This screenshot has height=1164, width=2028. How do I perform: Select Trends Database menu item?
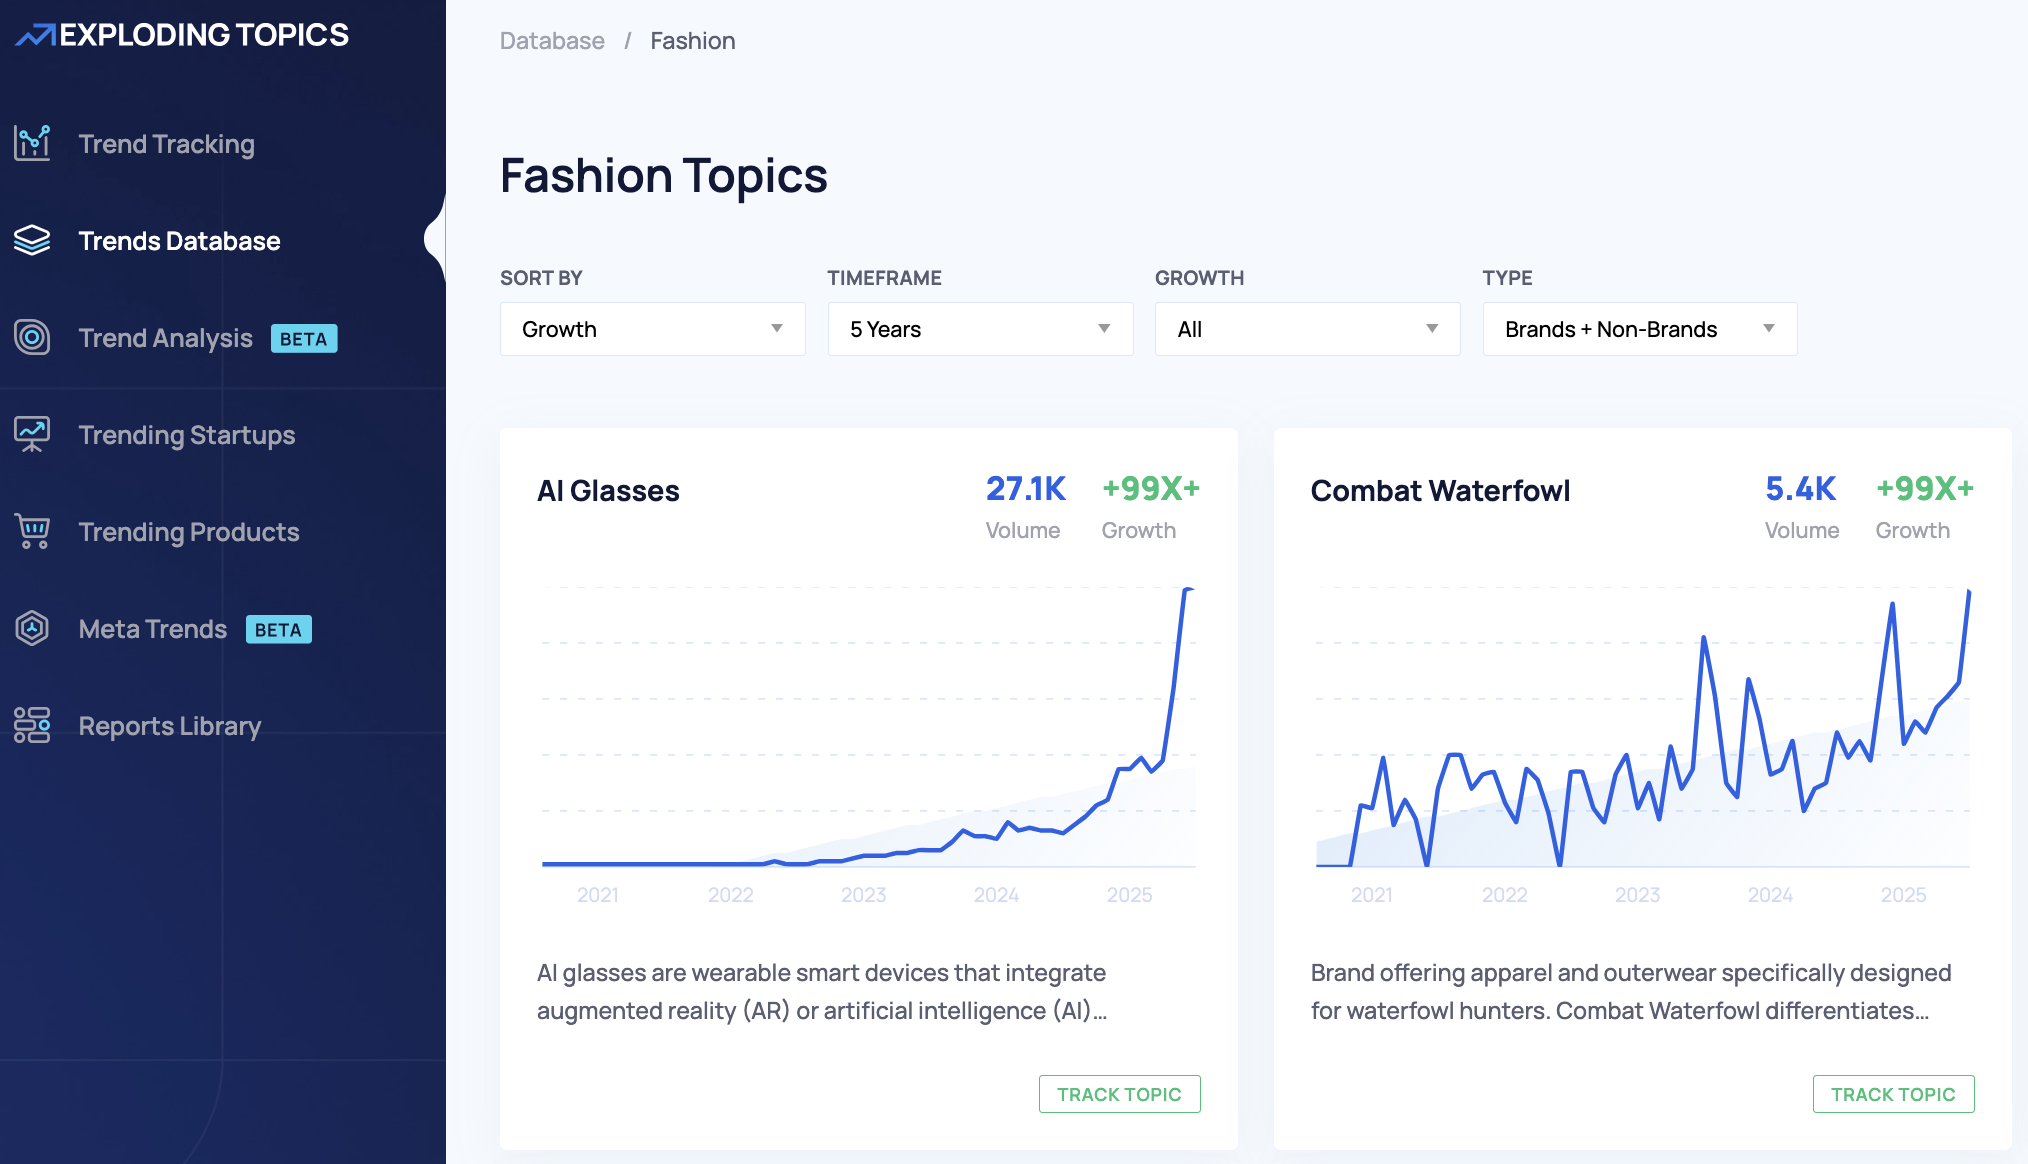point(179,241)
